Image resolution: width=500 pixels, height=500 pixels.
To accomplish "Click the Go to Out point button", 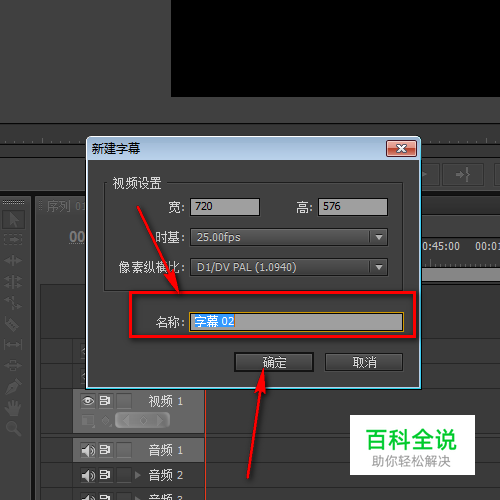I will pyautogui.click(x=463, y=174).
